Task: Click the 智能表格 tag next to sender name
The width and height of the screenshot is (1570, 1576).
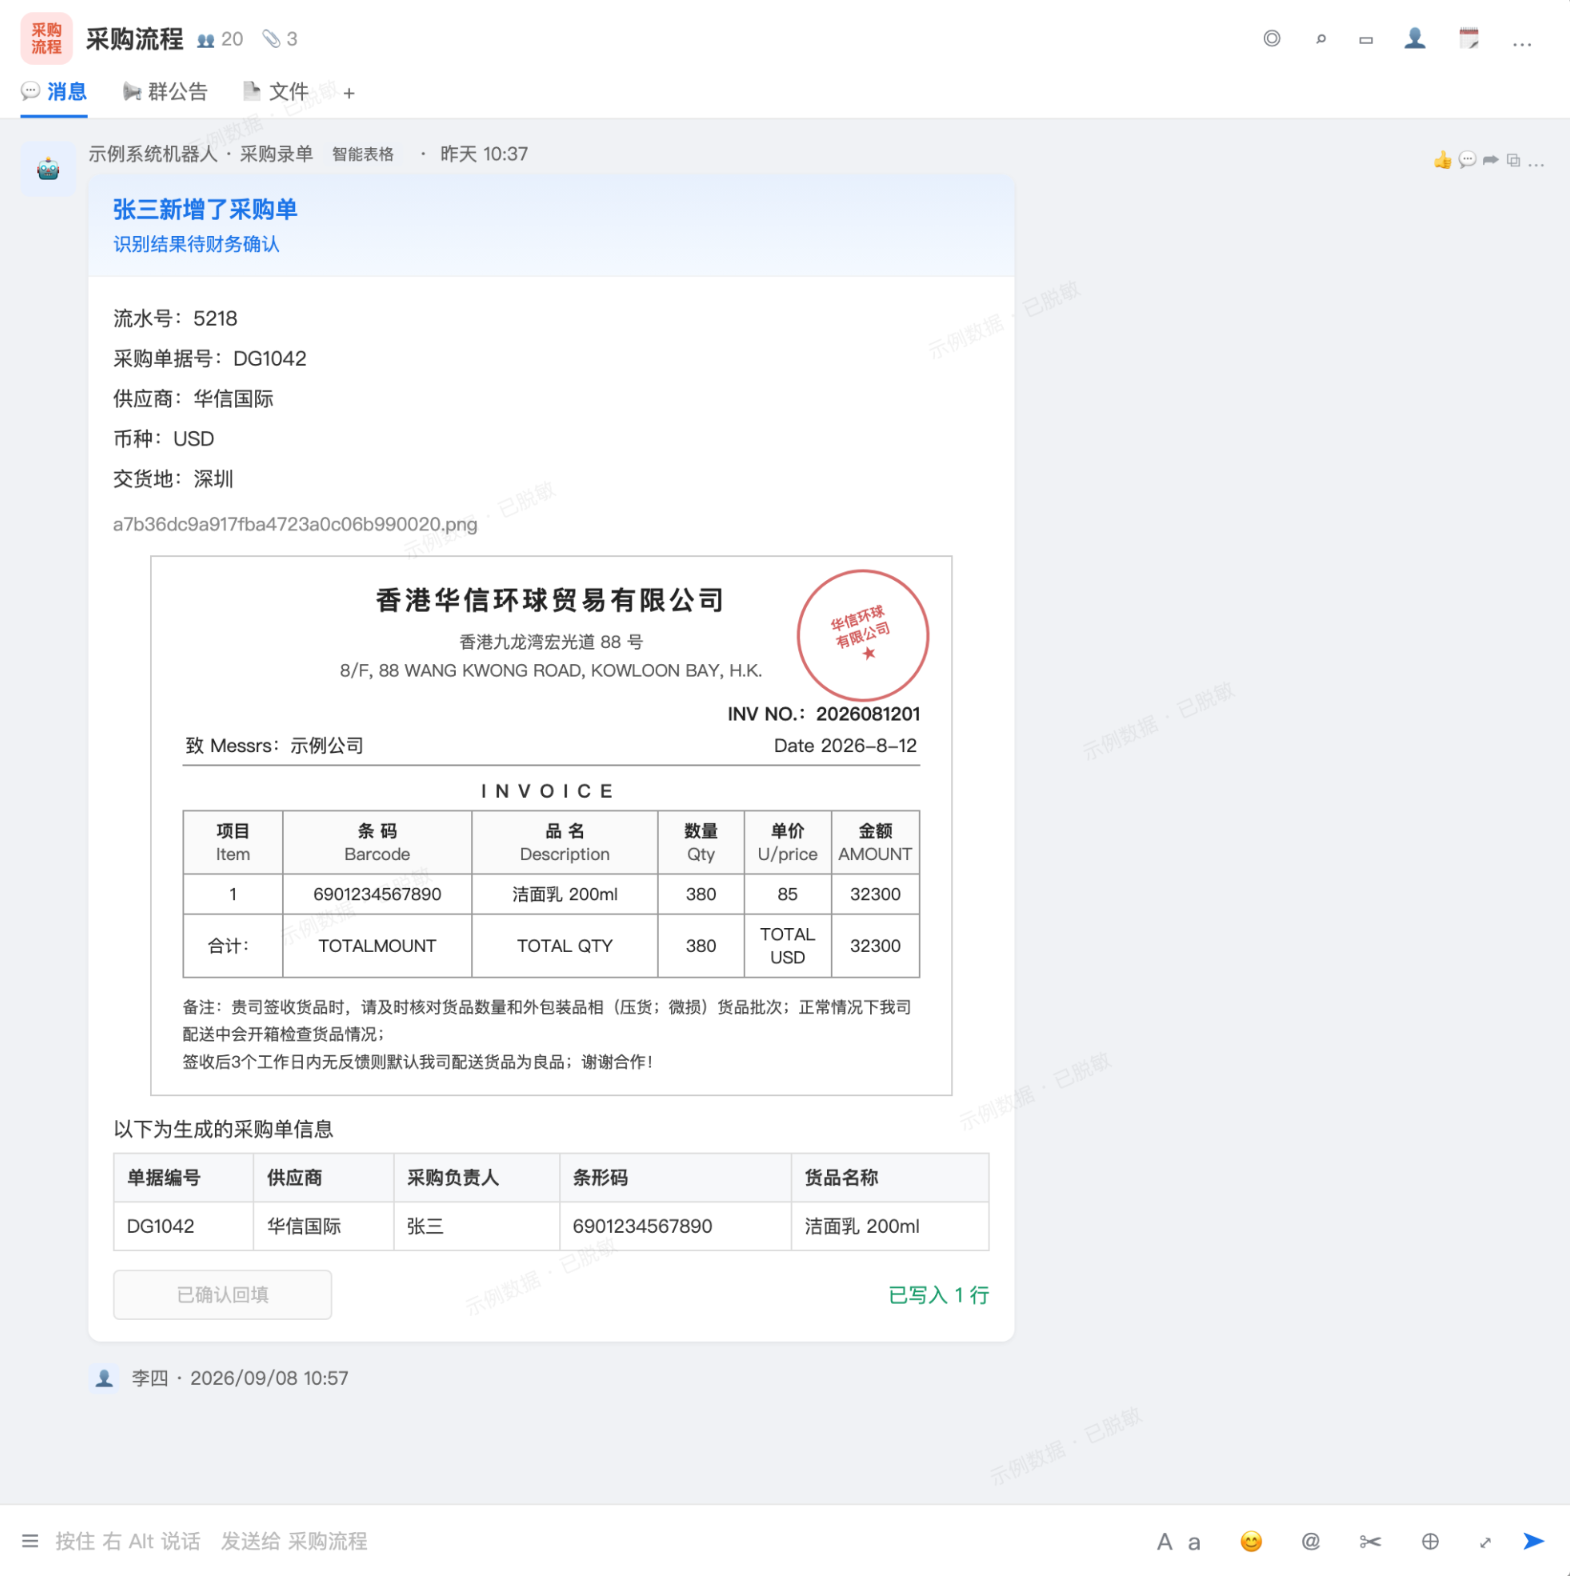Action: tap(363, 154)
